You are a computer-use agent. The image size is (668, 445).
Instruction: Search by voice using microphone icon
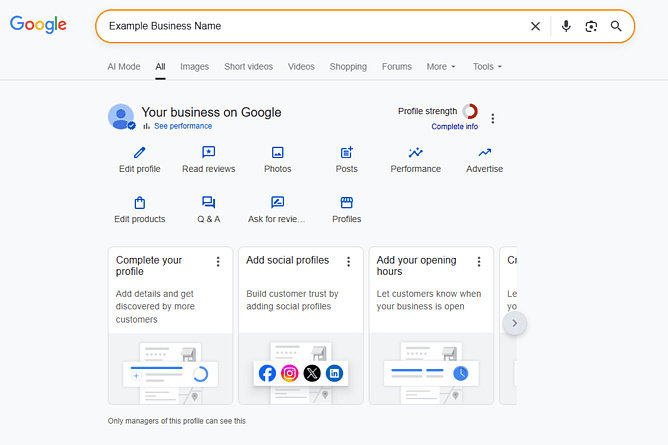click(566, 26)
